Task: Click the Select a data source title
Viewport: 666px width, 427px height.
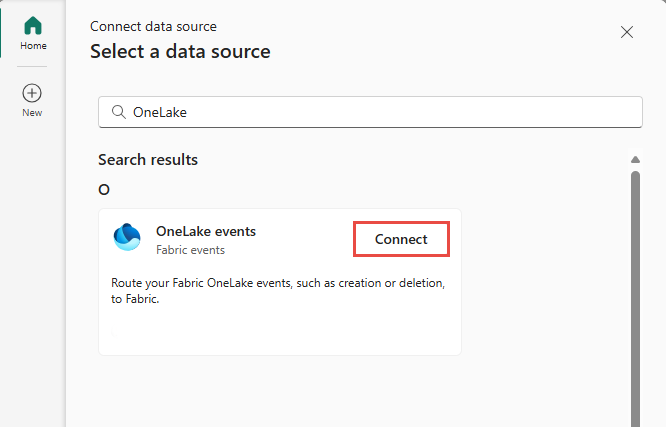Action: [x=180, y=51]
